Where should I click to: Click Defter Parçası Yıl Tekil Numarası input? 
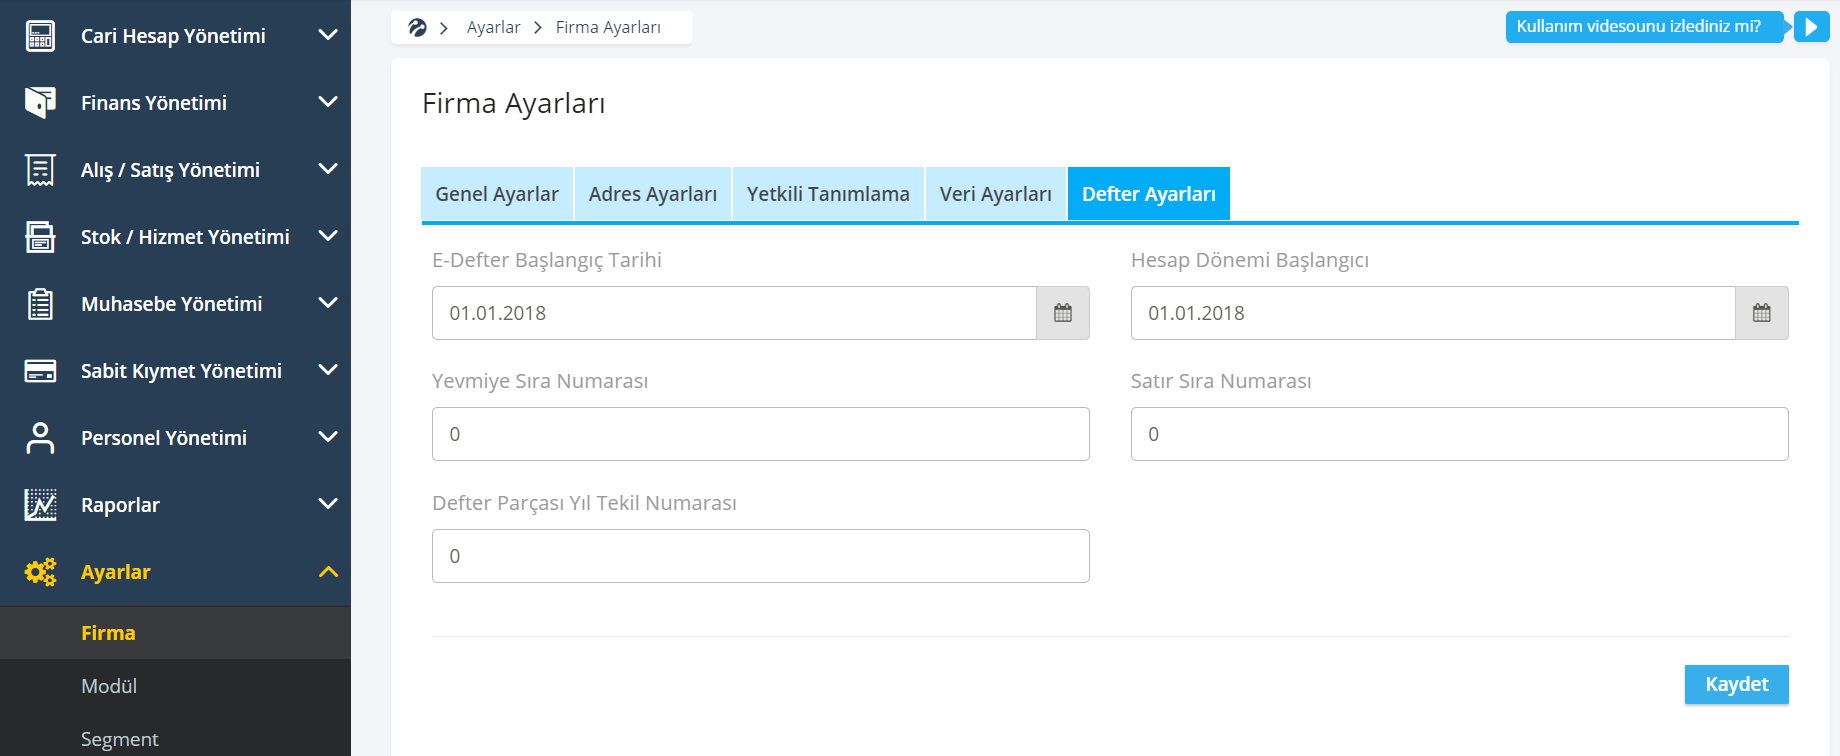(x=761, y=556)
